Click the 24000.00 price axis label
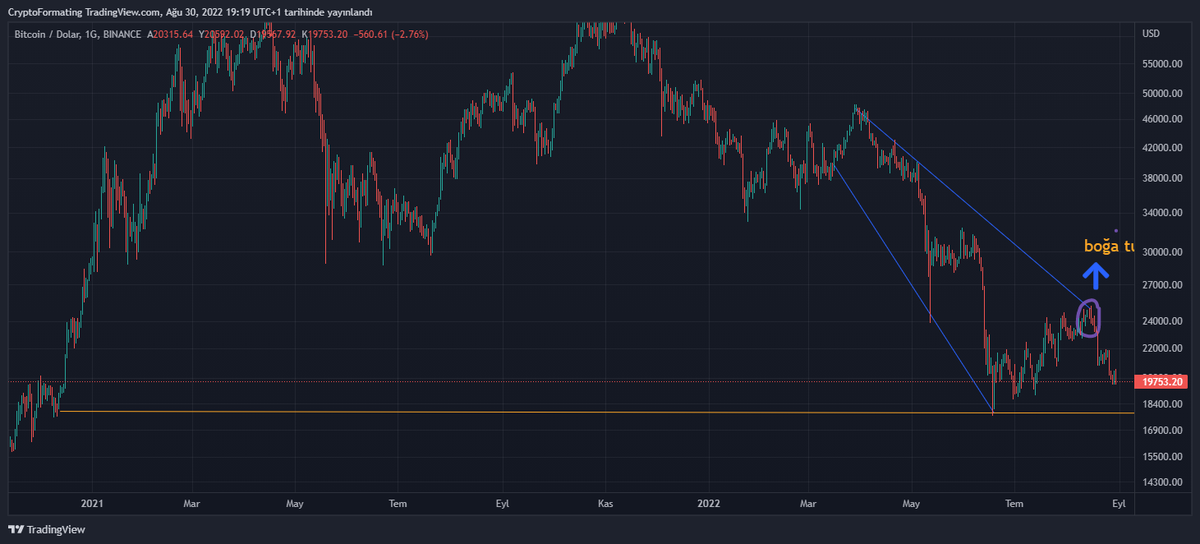Screen dimensions: 1200x544 click(x=1162, y=322)
